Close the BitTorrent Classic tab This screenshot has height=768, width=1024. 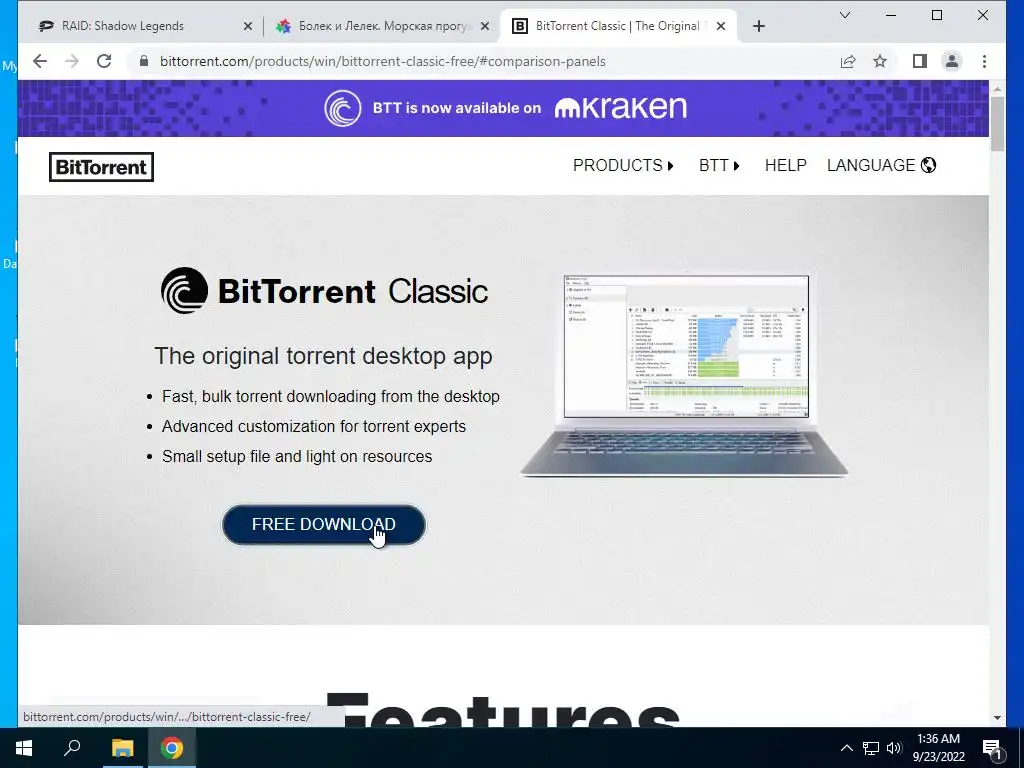(x=721, y=26)
